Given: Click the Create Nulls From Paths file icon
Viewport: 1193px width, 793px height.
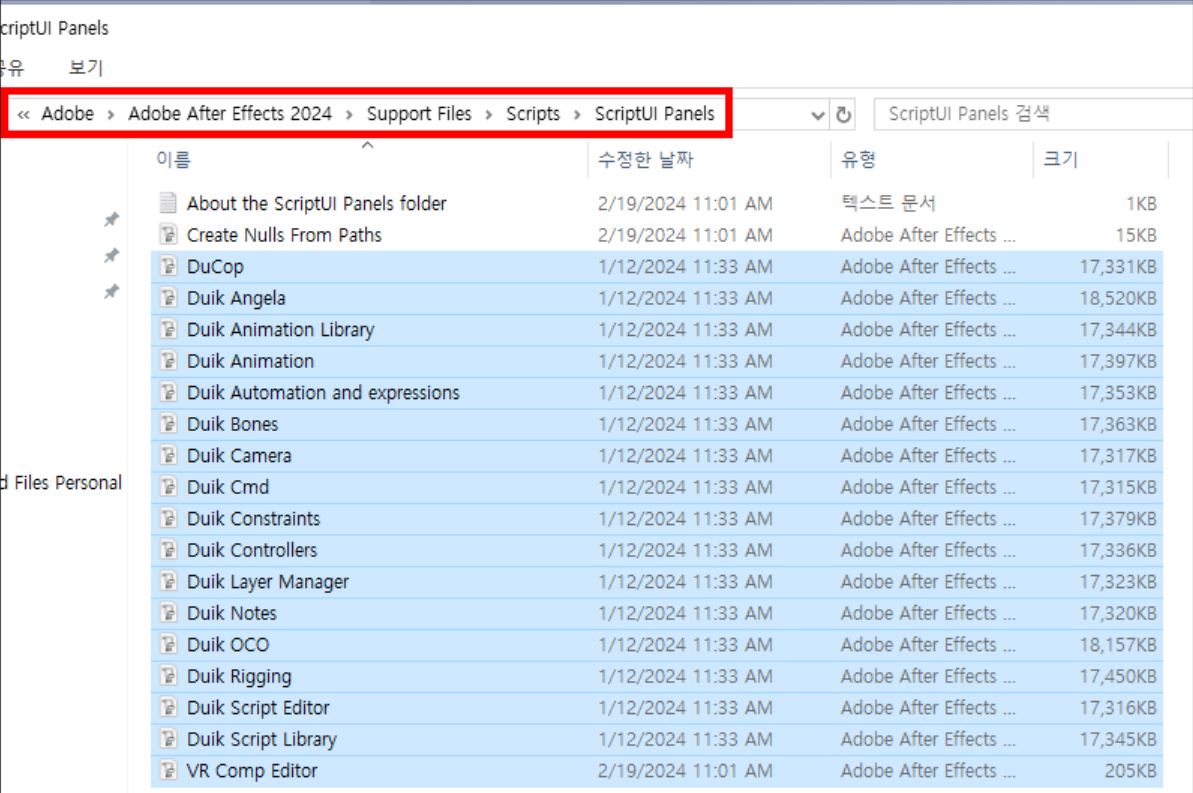Looking at the screenshot, I should click(x=168, y=234).
